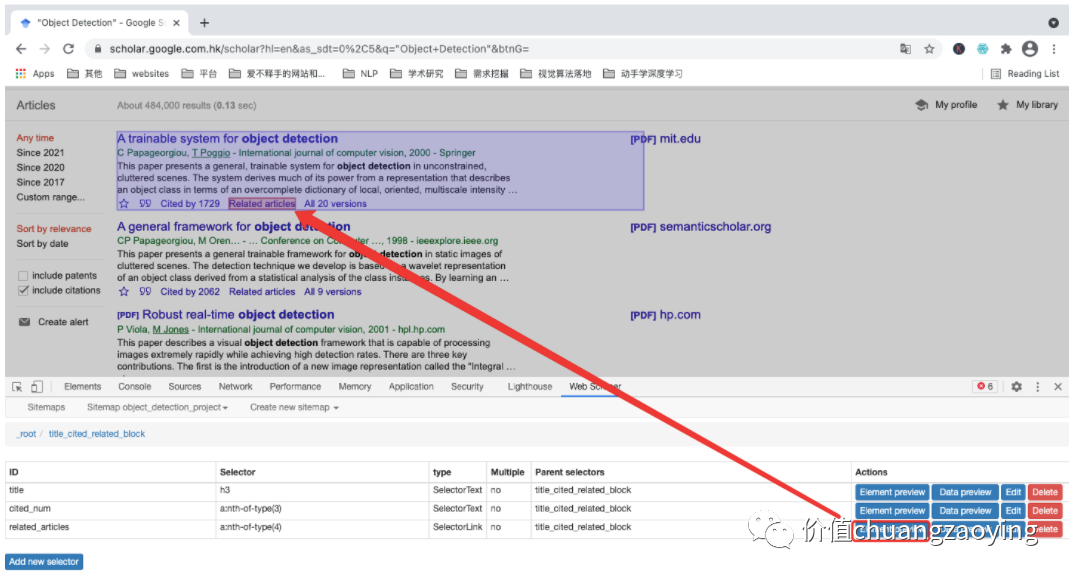Open the Chrome profile avatar
1073x580 pixels.
point(1030,49)
